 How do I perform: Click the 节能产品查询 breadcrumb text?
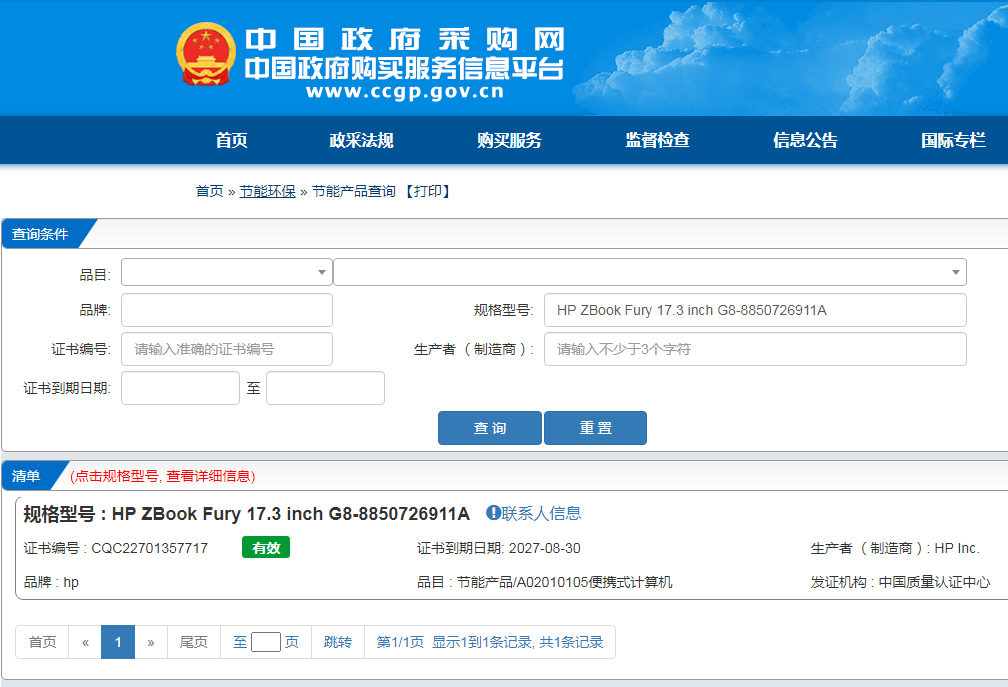click(354, 192)
